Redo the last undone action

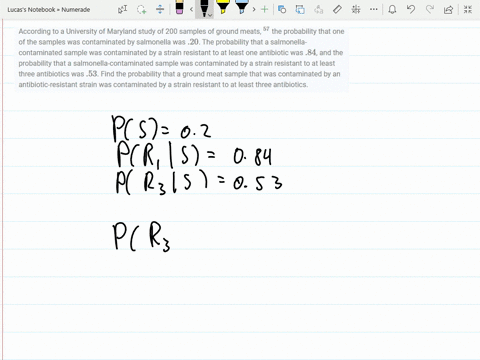click(430, 9)
